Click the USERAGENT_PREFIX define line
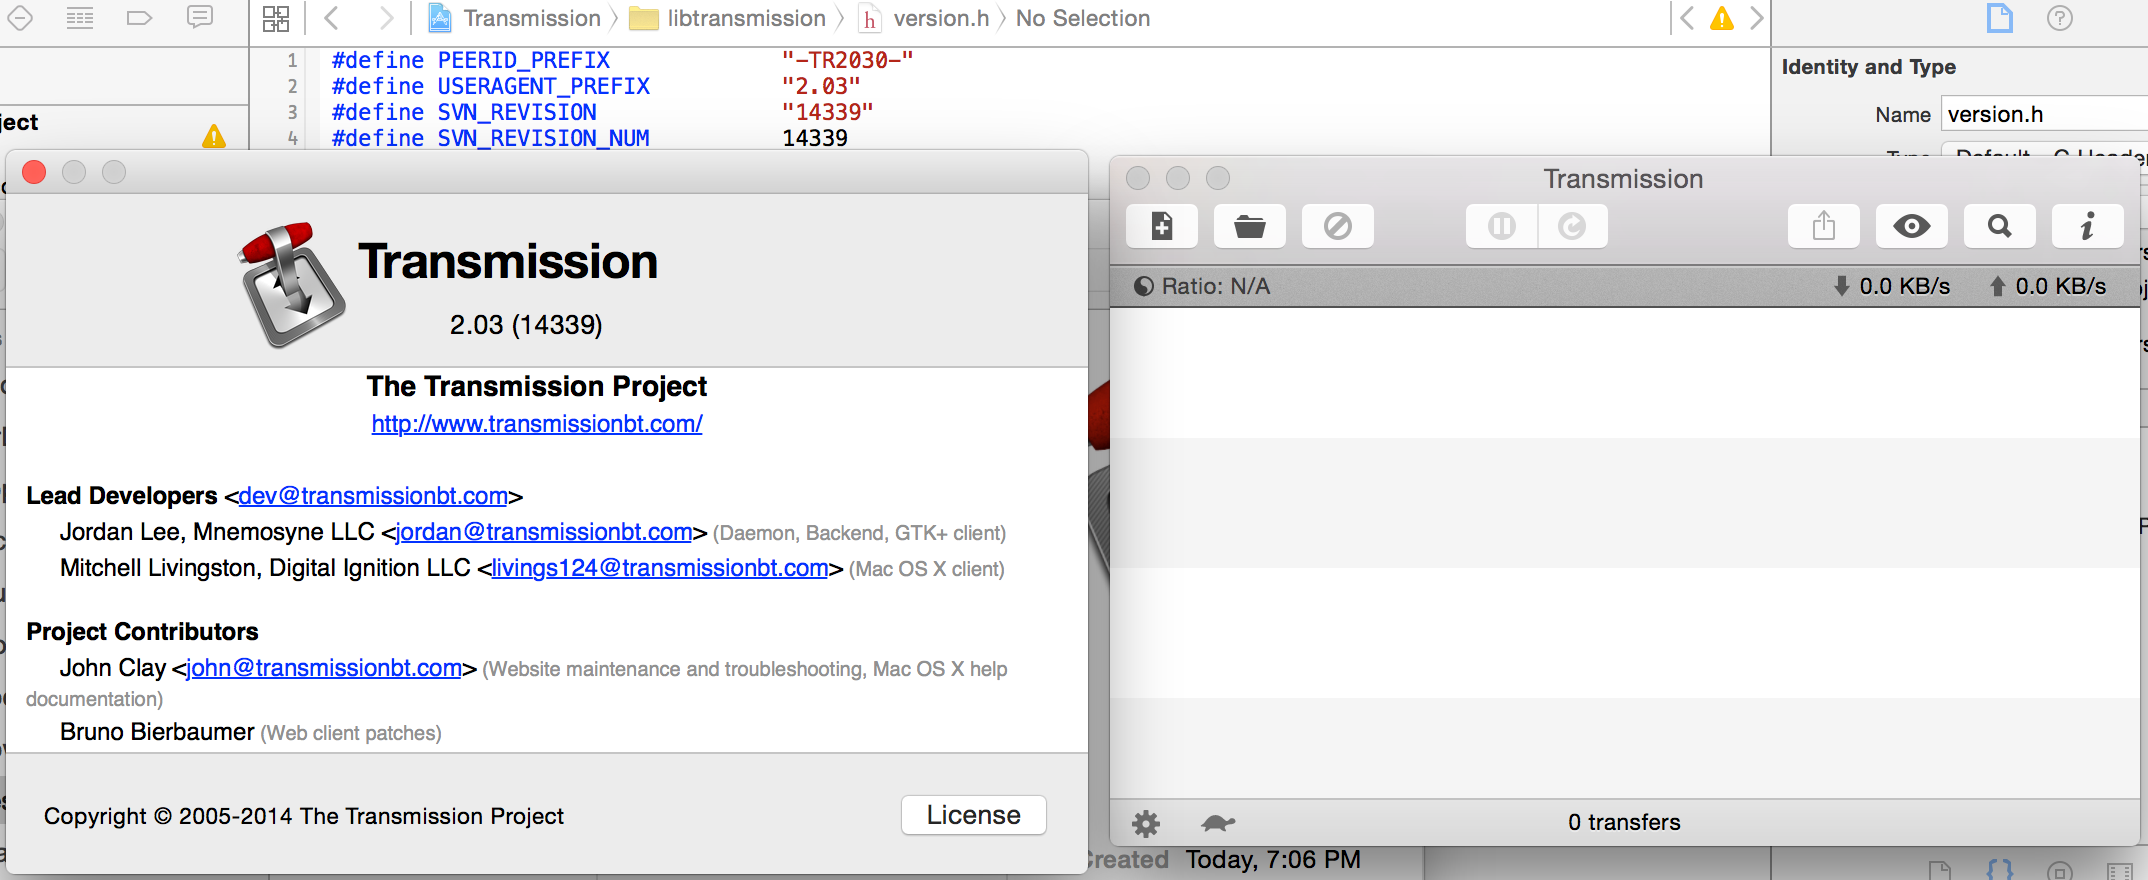 pyautogui.click(x=596, y=86)
